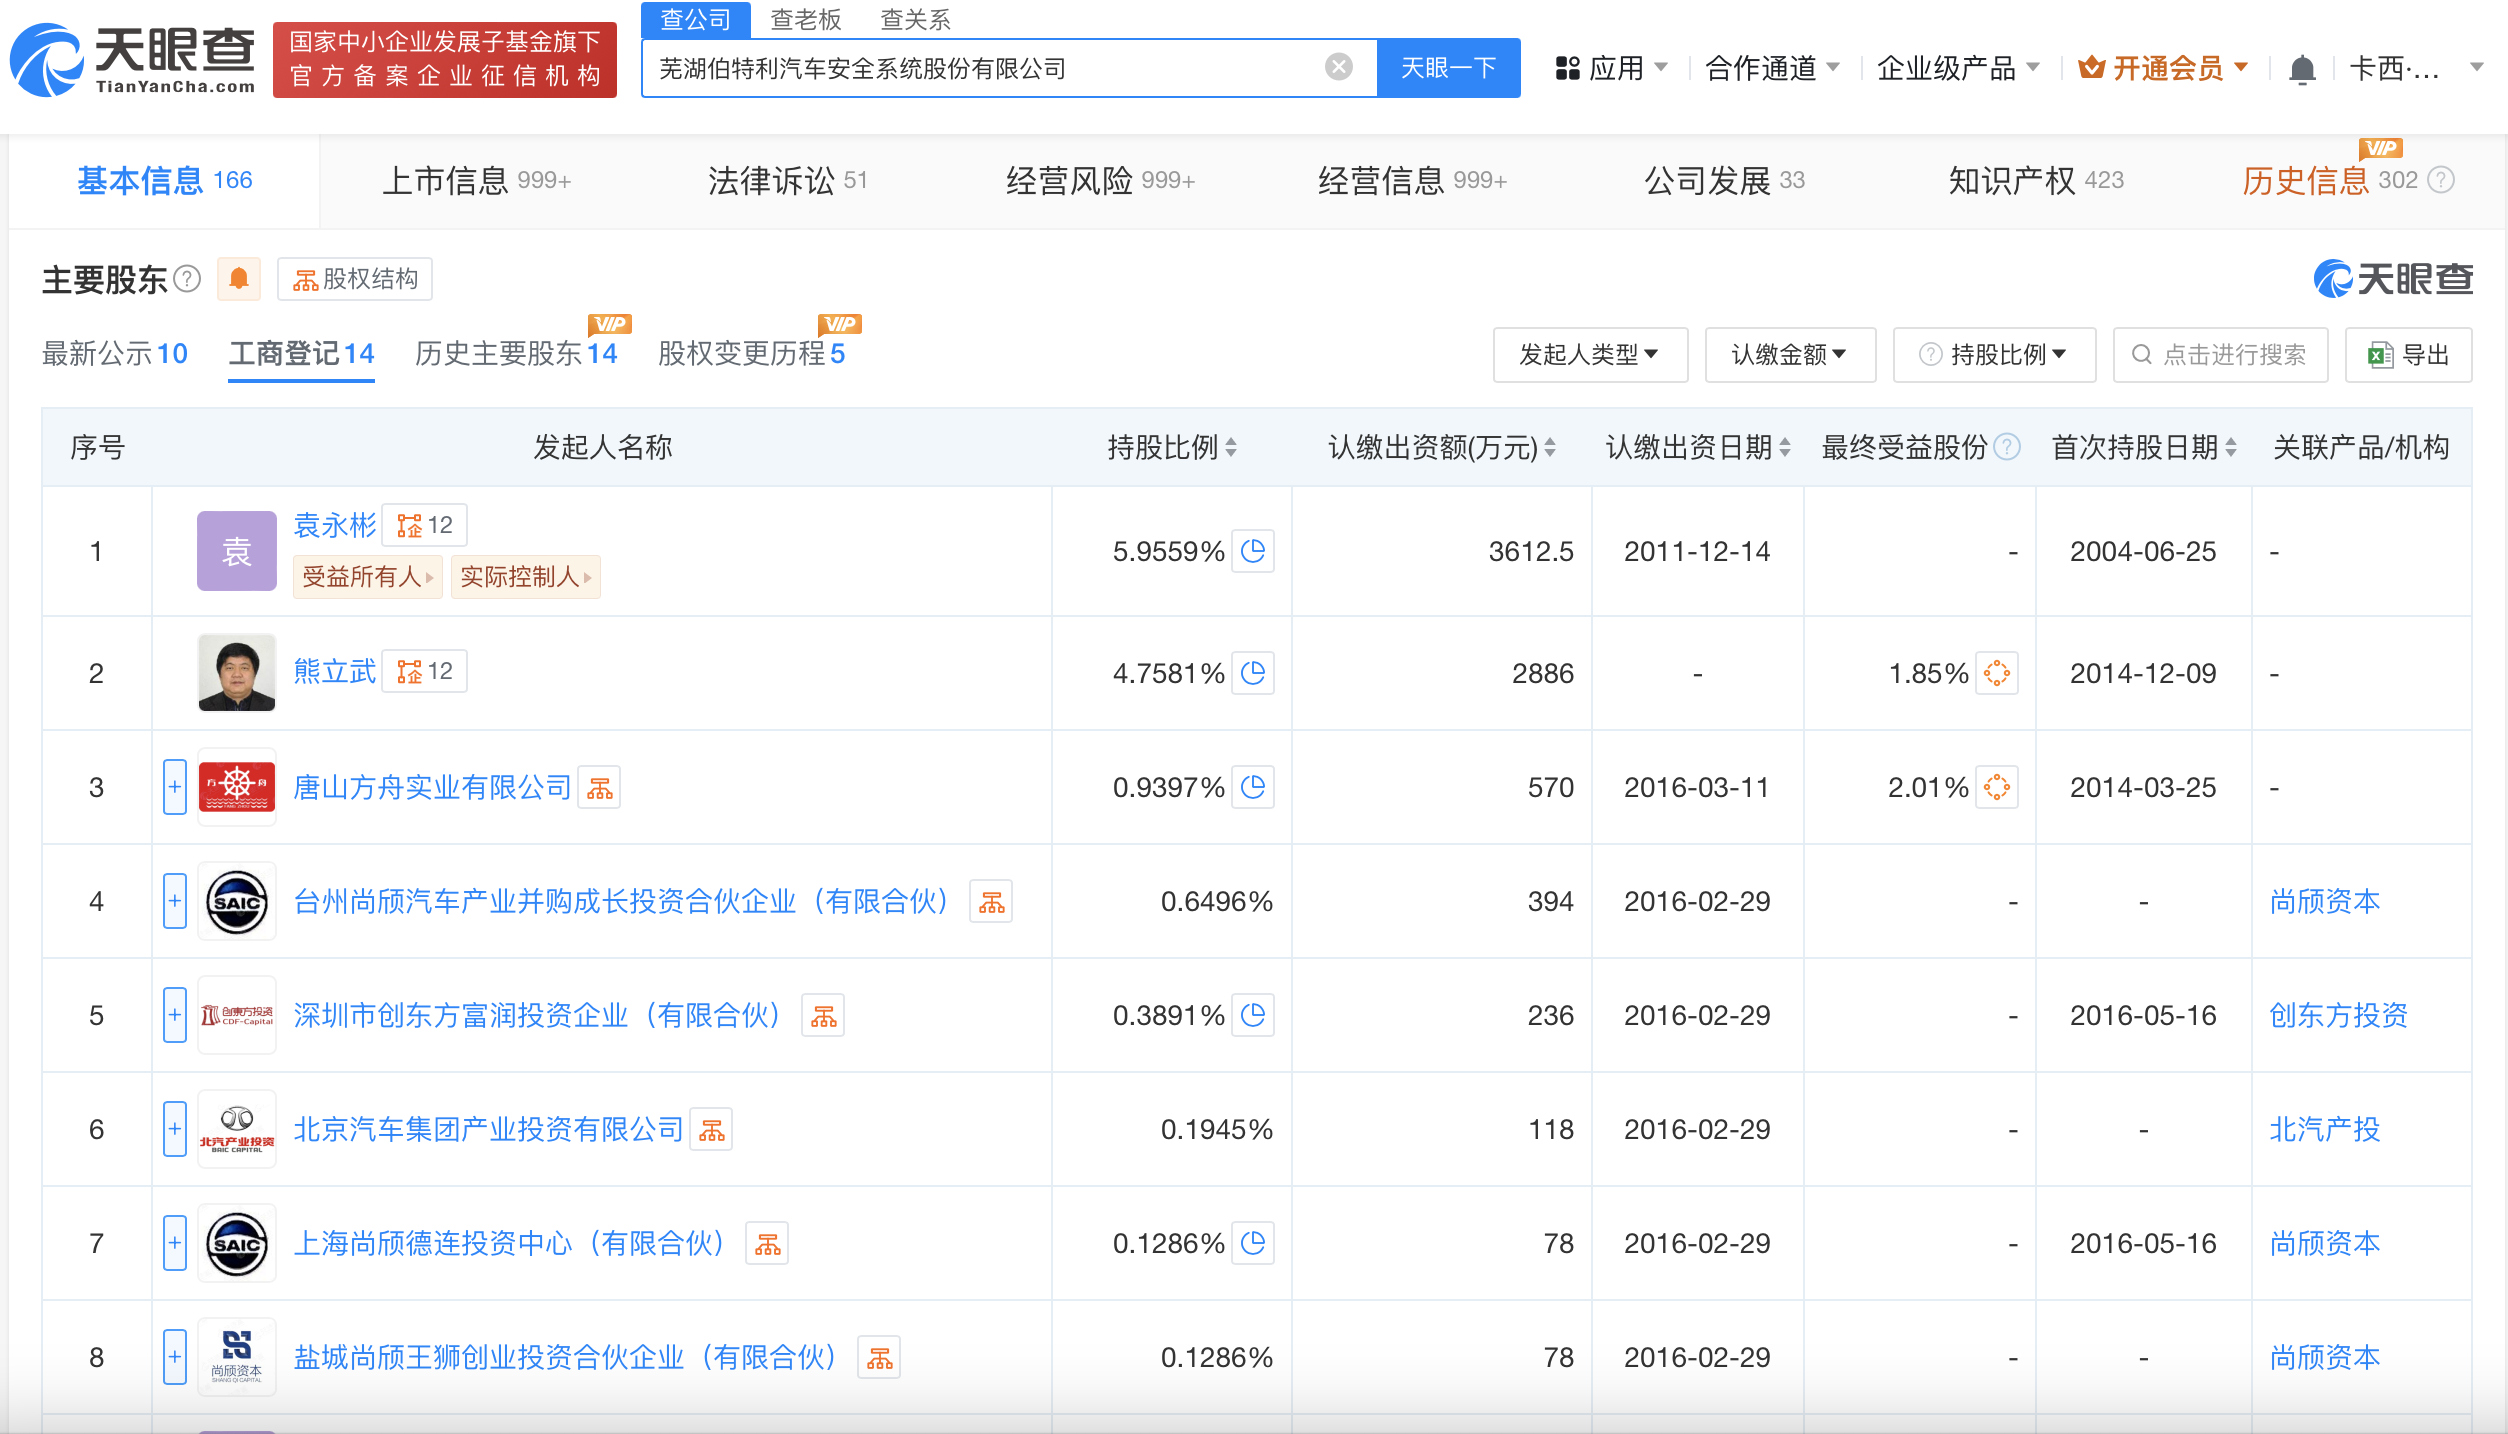Open the 历史信息 help question mark
This screenshot has height=1434, width=2508.
[2441, 180]
